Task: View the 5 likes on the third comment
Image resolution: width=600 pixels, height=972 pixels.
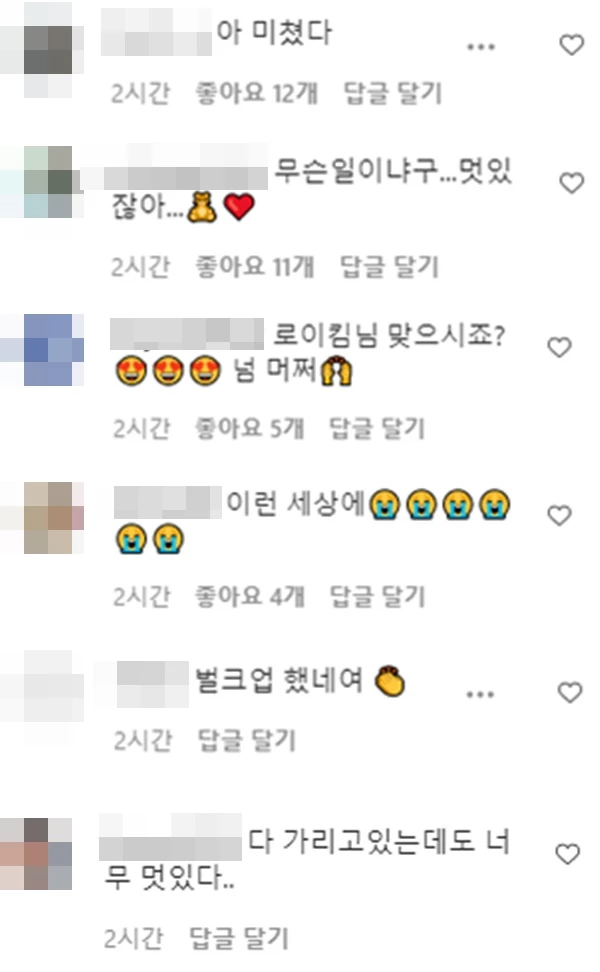Action: click(x=250, y=428)
